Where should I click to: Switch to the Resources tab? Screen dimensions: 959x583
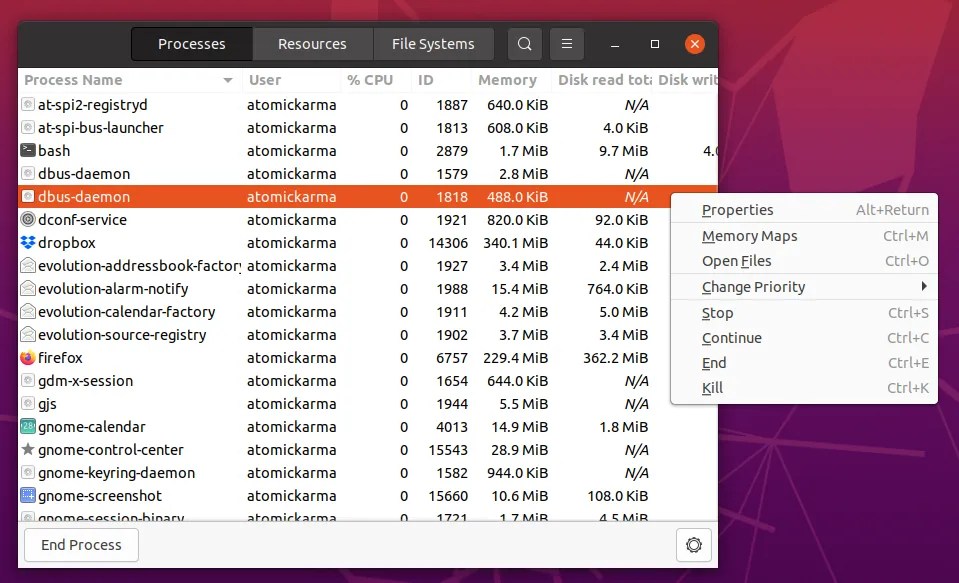tap(312, 43)
